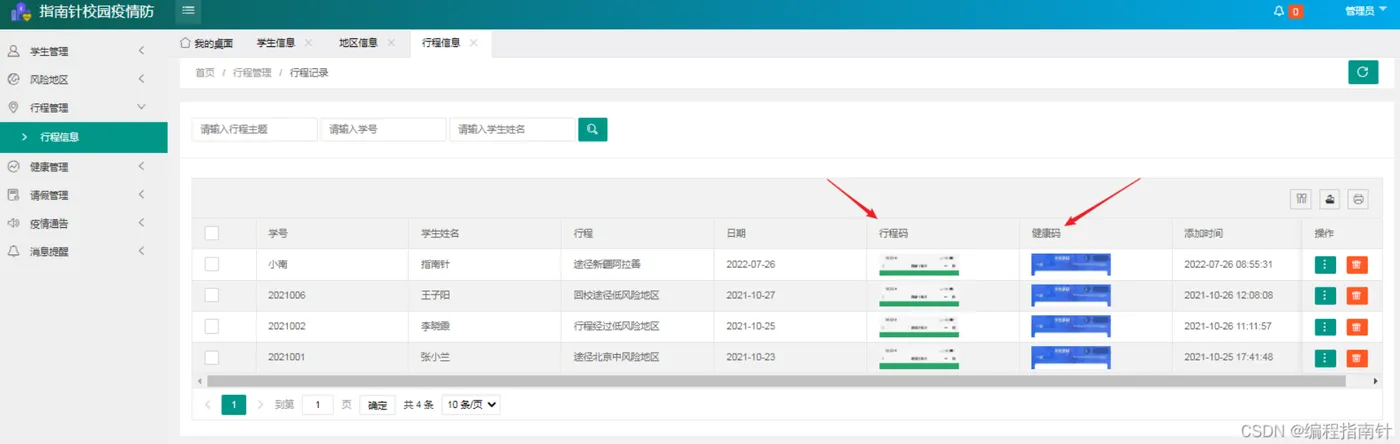Click the app logo icon in header
1400x444 pixels.
[x=20, y=12]
